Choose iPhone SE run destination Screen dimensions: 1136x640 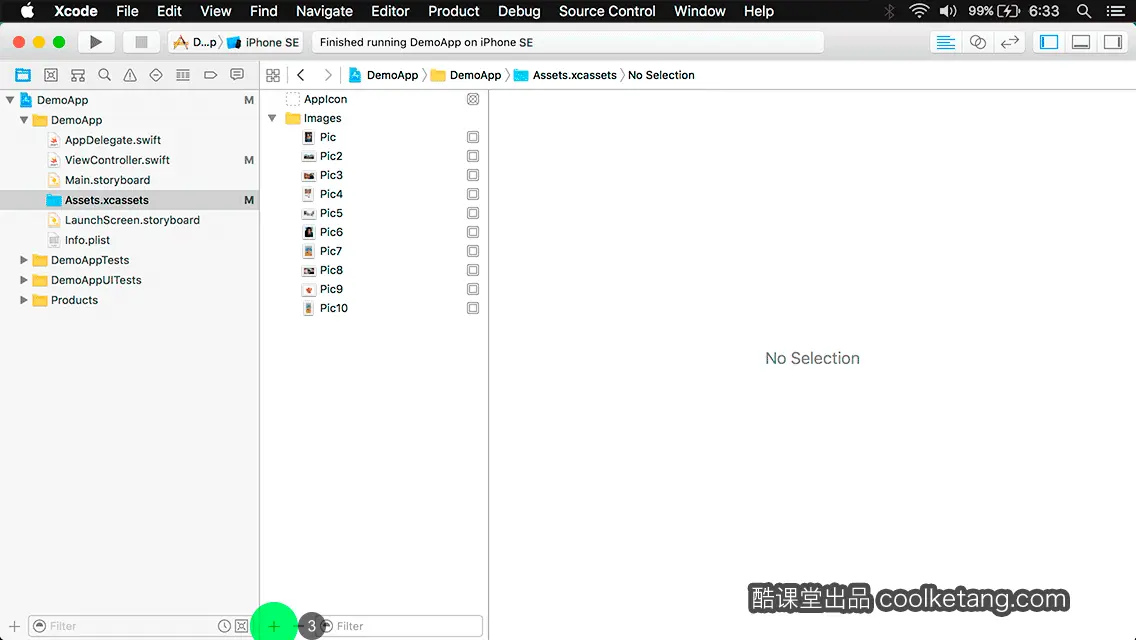[263, 42]
